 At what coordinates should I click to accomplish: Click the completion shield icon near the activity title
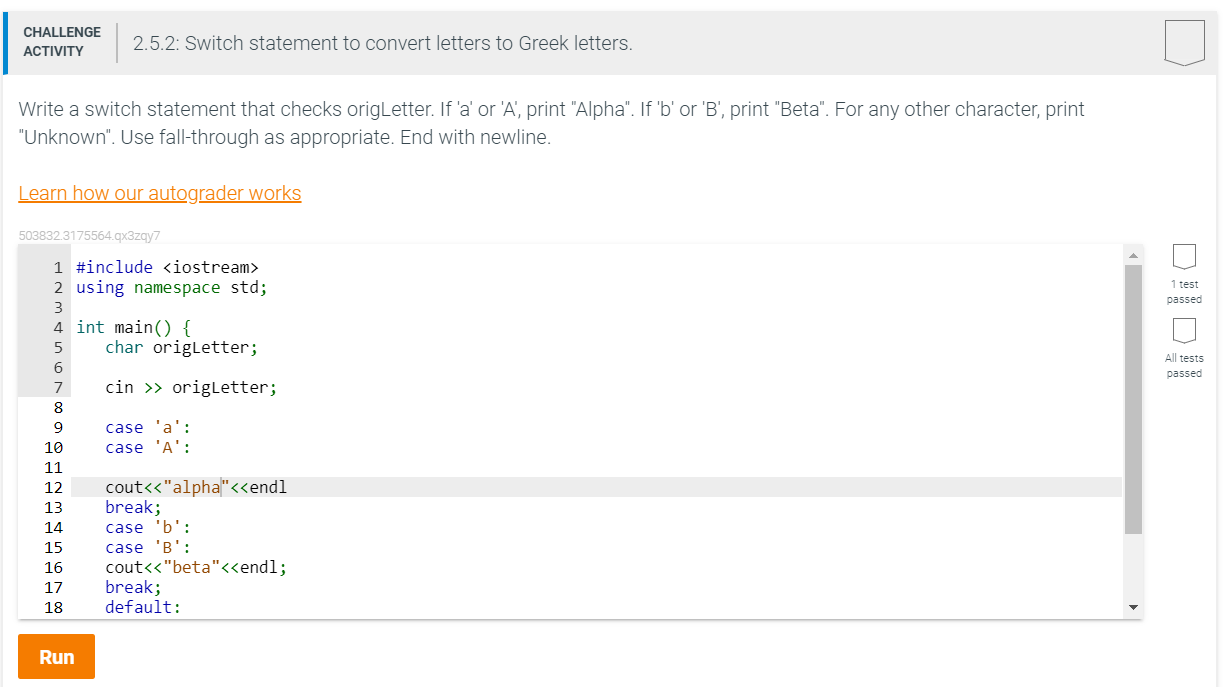[x=1184, y=40]
